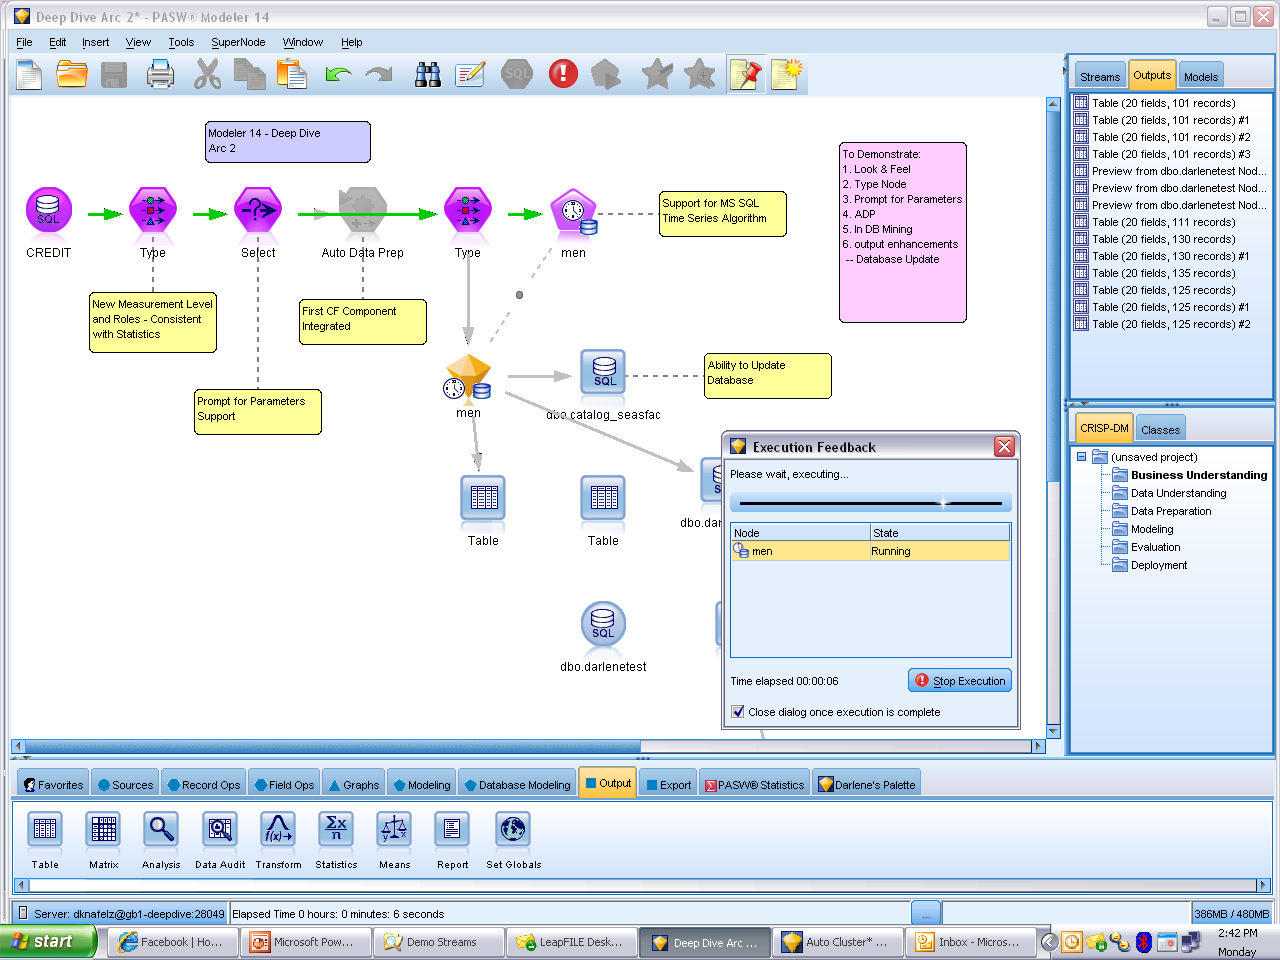Switch to Microsoft PowerPoint in the taskbar

click(305, 942)
